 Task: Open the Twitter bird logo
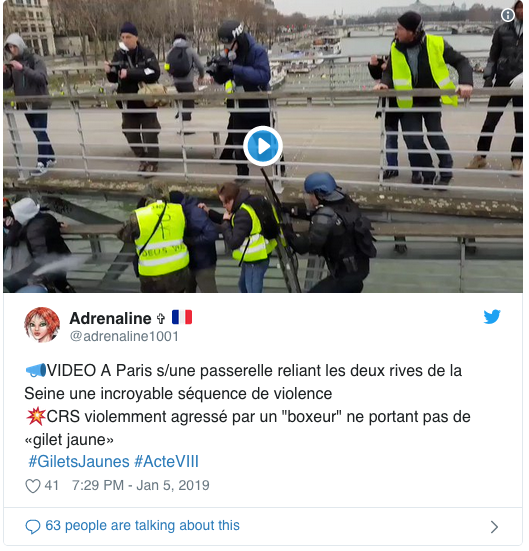click(x=492, y=317)
